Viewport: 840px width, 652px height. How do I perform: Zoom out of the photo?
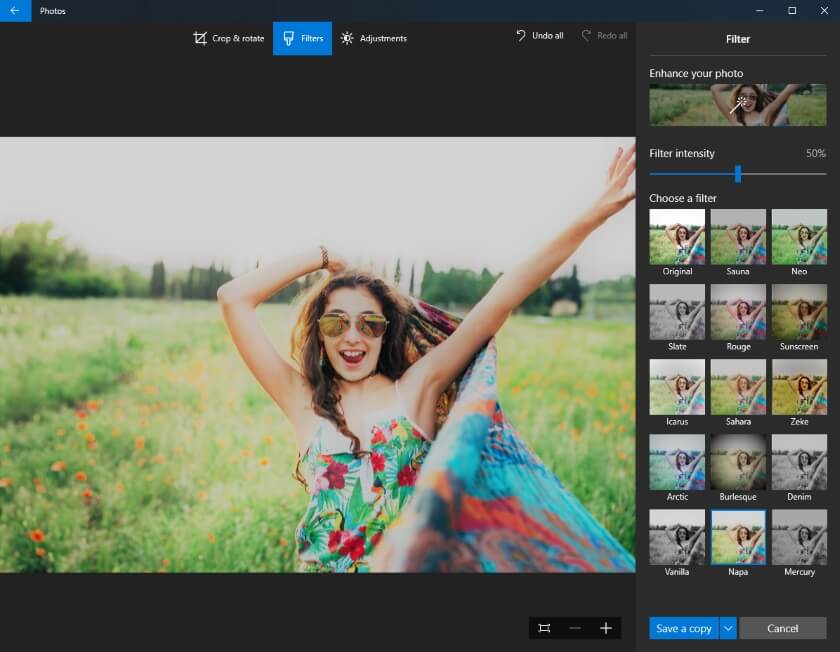pos(575,628)
